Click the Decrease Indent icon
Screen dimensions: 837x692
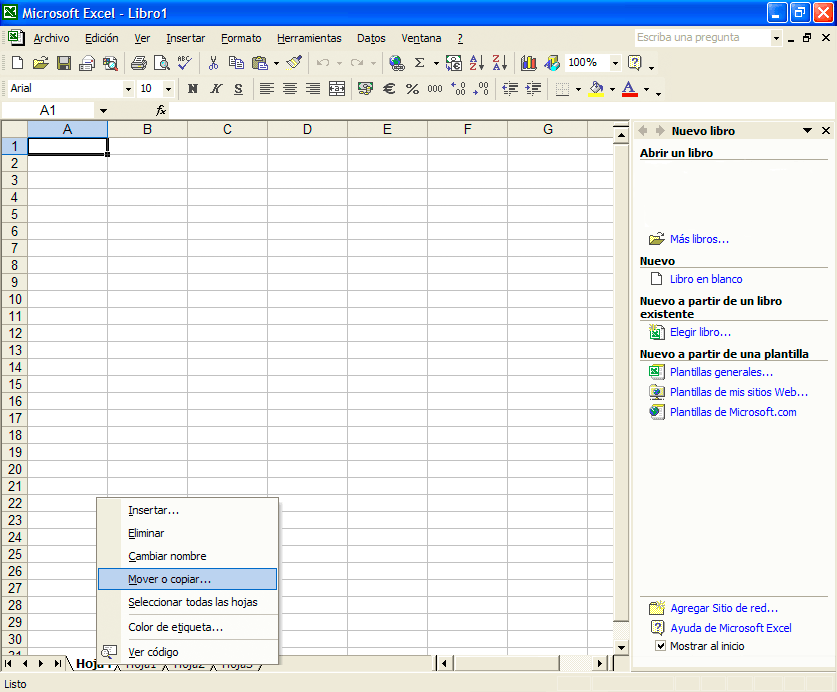pos(510,89)
